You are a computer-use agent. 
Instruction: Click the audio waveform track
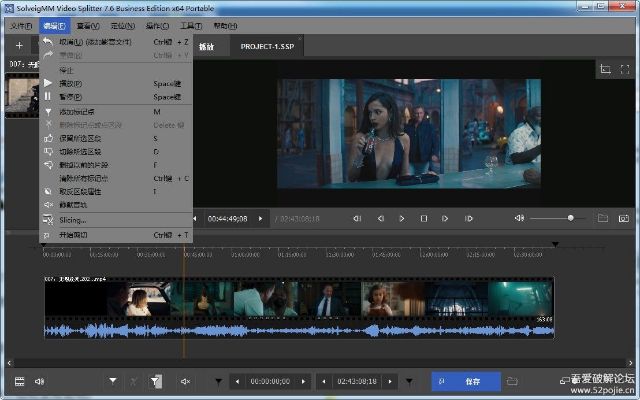coord(299,330)
